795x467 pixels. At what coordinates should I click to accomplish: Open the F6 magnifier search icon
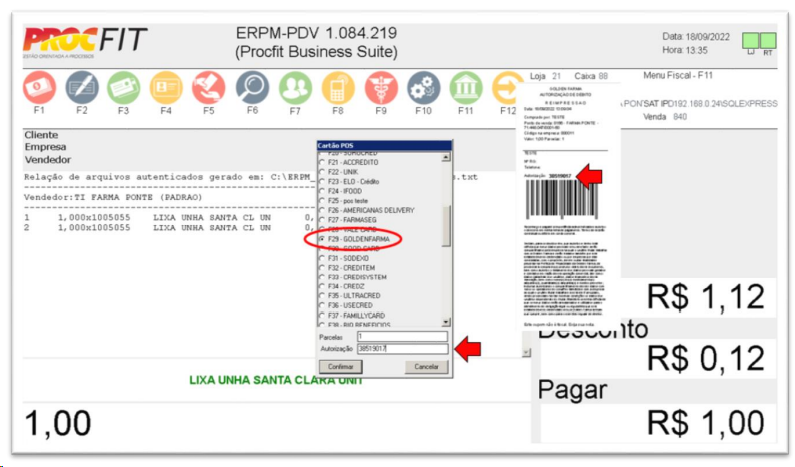(x=252, y=88)
